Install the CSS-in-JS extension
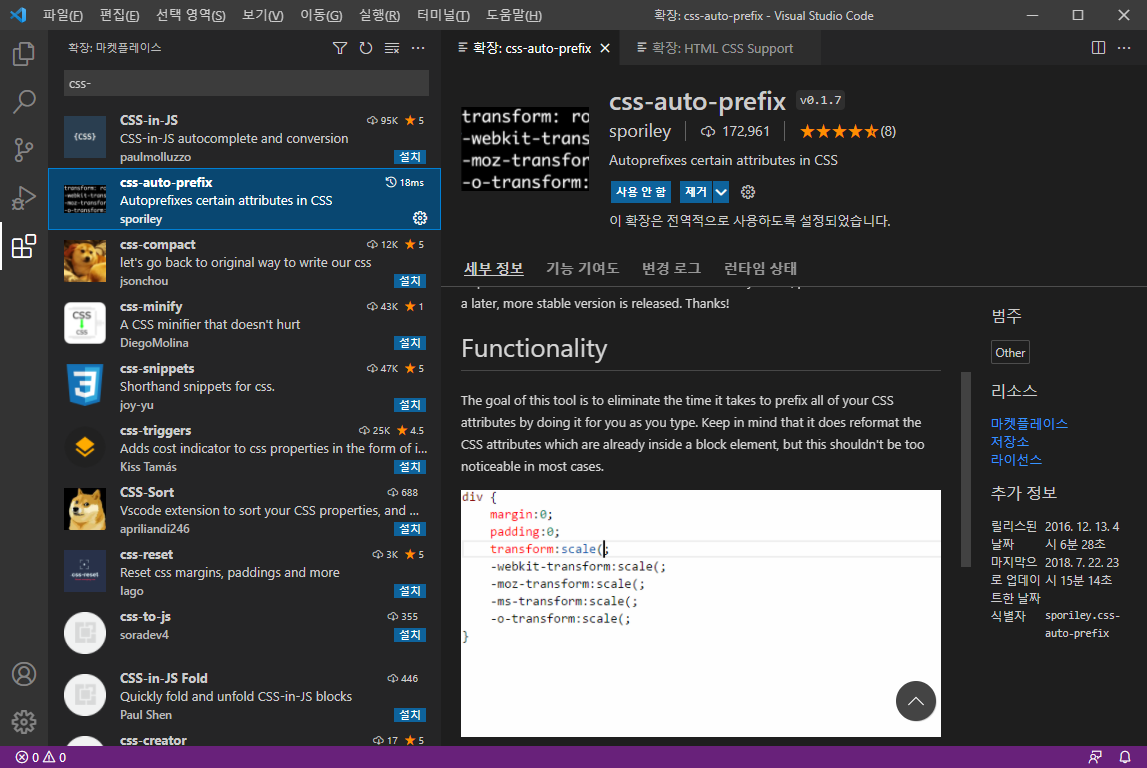 click(410, 157)
